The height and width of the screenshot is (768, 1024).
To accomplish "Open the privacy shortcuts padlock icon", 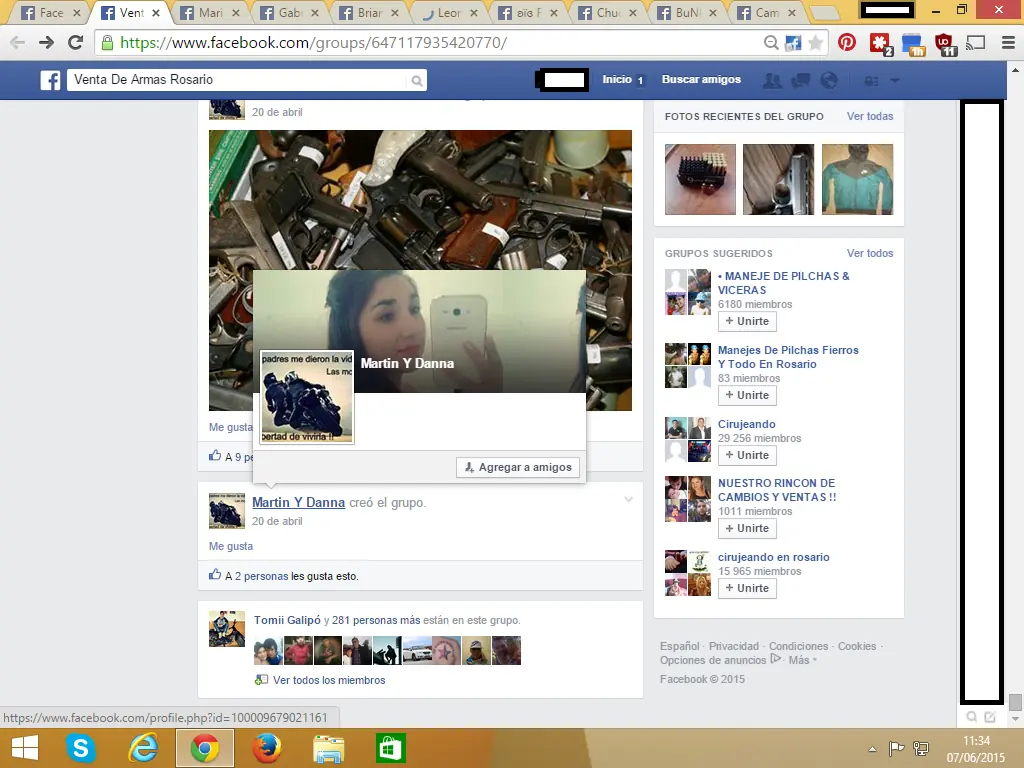I will (x=873, y=80).
